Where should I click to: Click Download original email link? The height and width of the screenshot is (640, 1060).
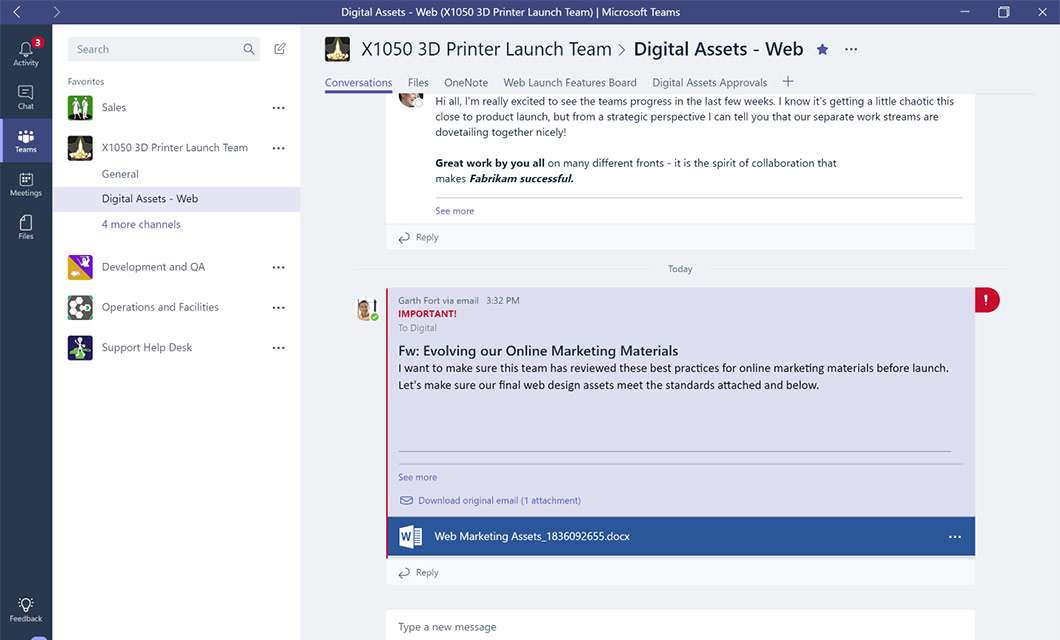pyautogui.click(x=498, y=500)
